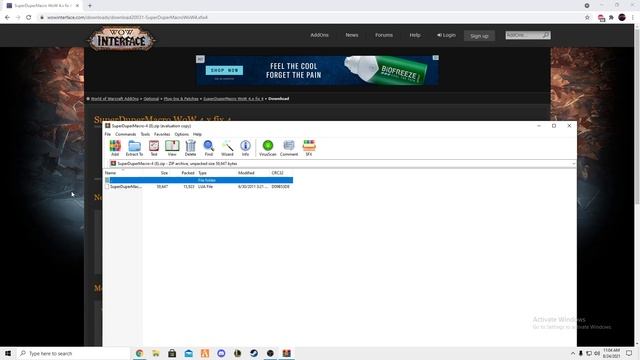Open File Explorer from the taskbar
Image resolution: width=640 pixels, height=360 pixels.
(156, 353)
